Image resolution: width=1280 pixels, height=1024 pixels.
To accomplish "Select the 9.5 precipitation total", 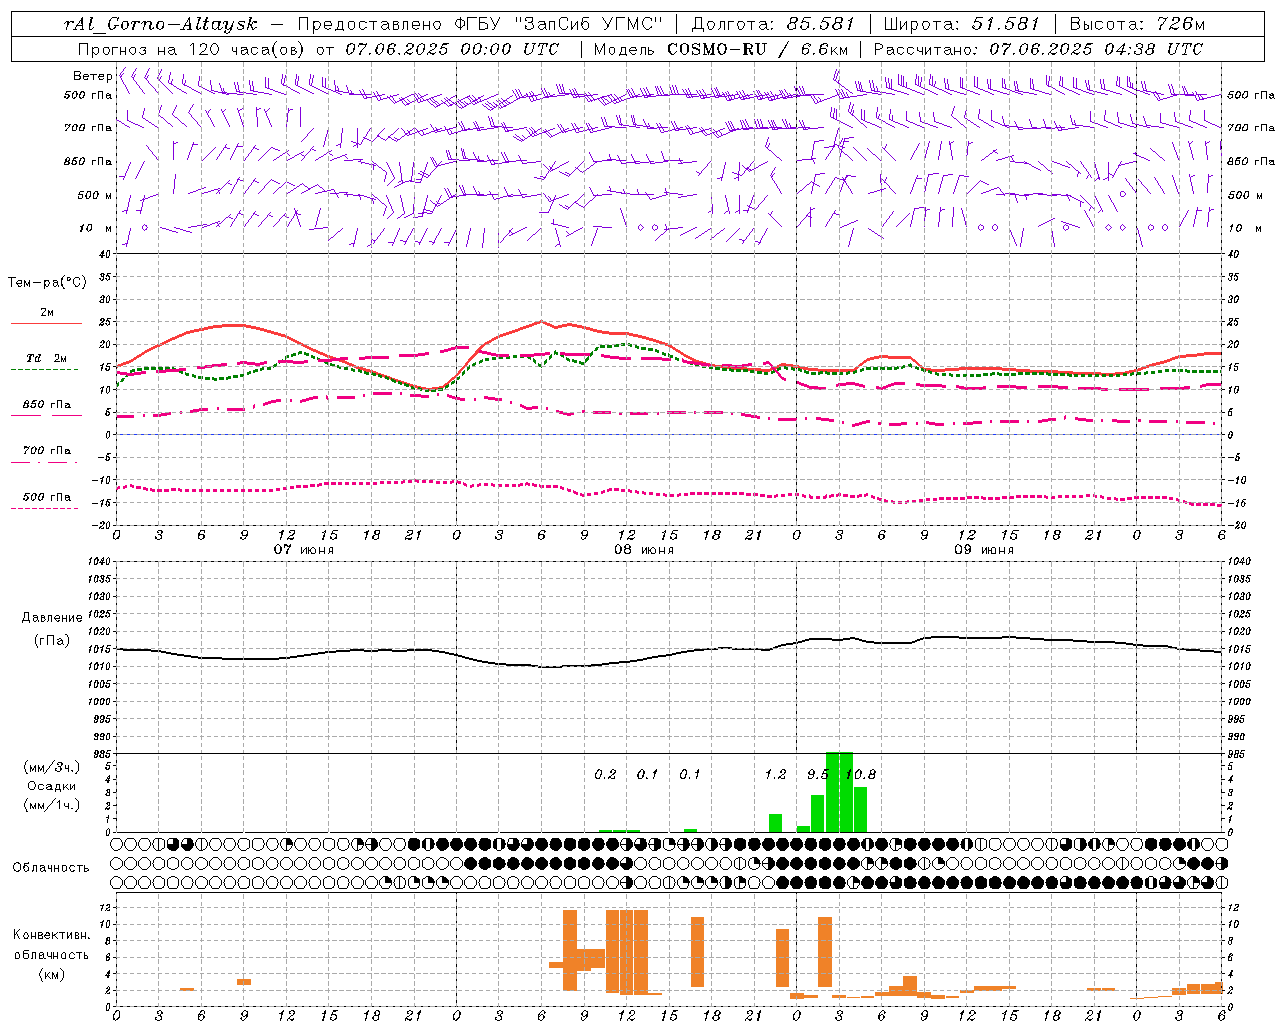I will (x=818, y=775).
